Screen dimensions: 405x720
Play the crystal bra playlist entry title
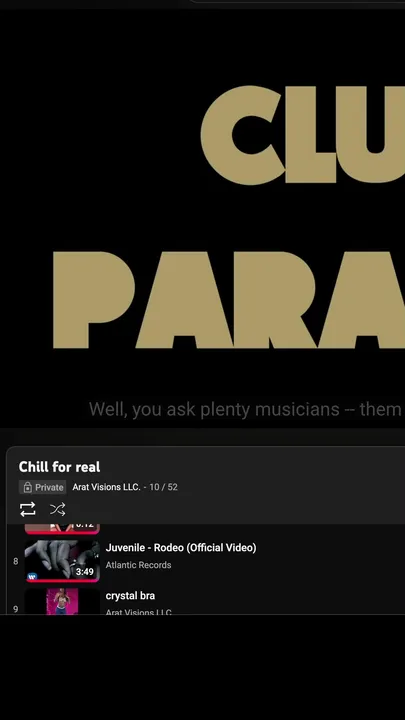(130, 596)
